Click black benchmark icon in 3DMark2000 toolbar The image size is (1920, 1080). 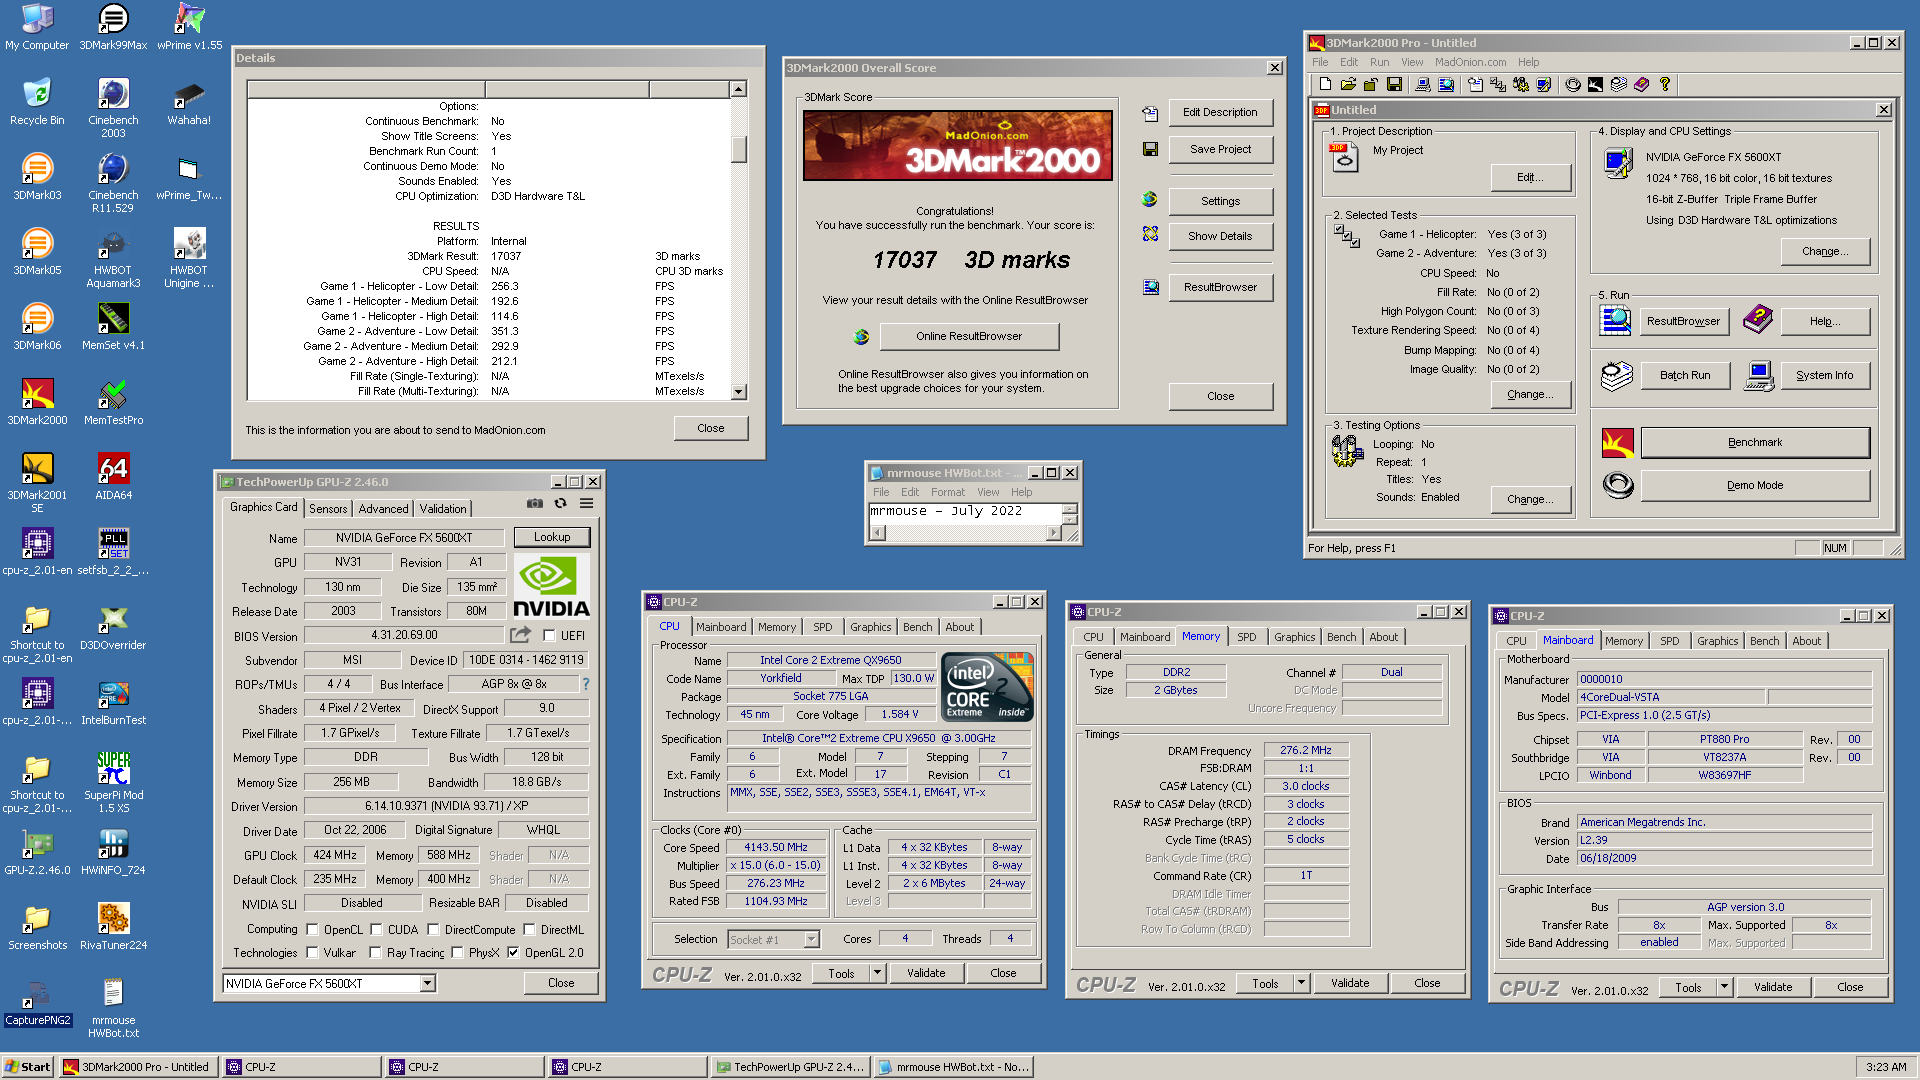pos(1595,85)
